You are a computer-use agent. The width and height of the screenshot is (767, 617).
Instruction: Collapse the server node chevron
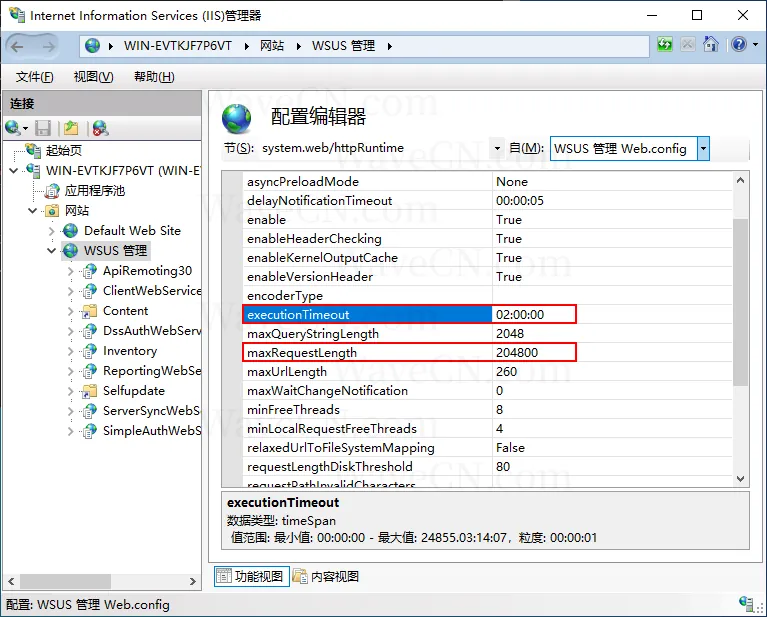(14, 171)
